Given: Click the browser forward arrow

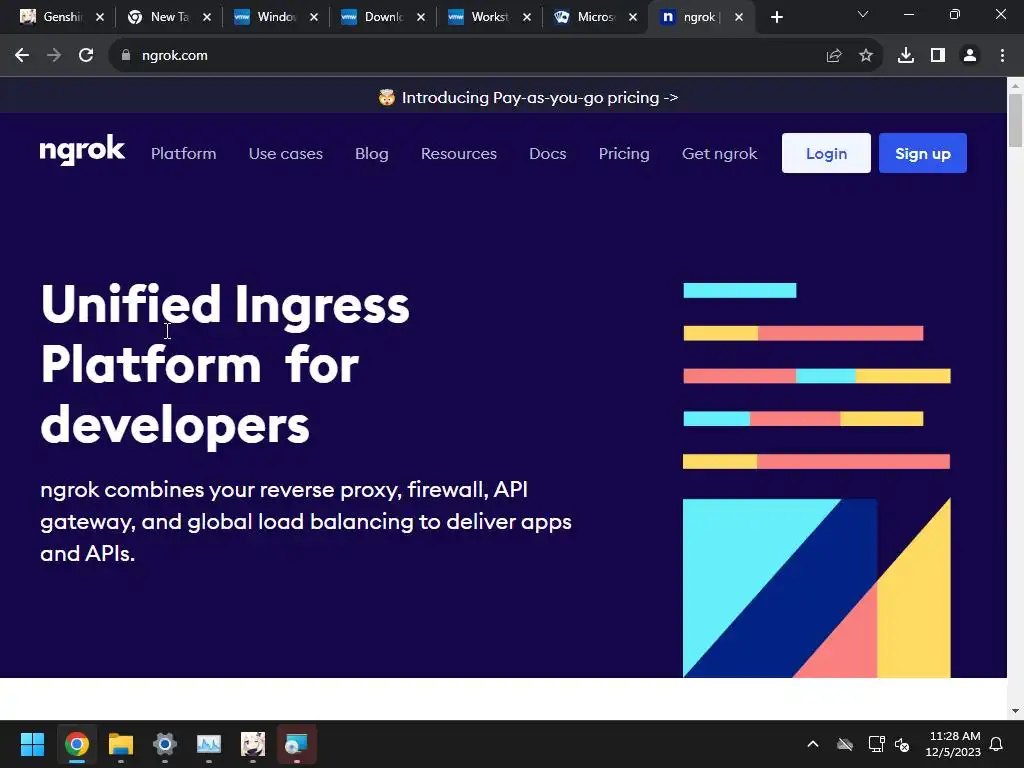Looking at the screenshot, I should pyautogui.click(x=54, y=56).
